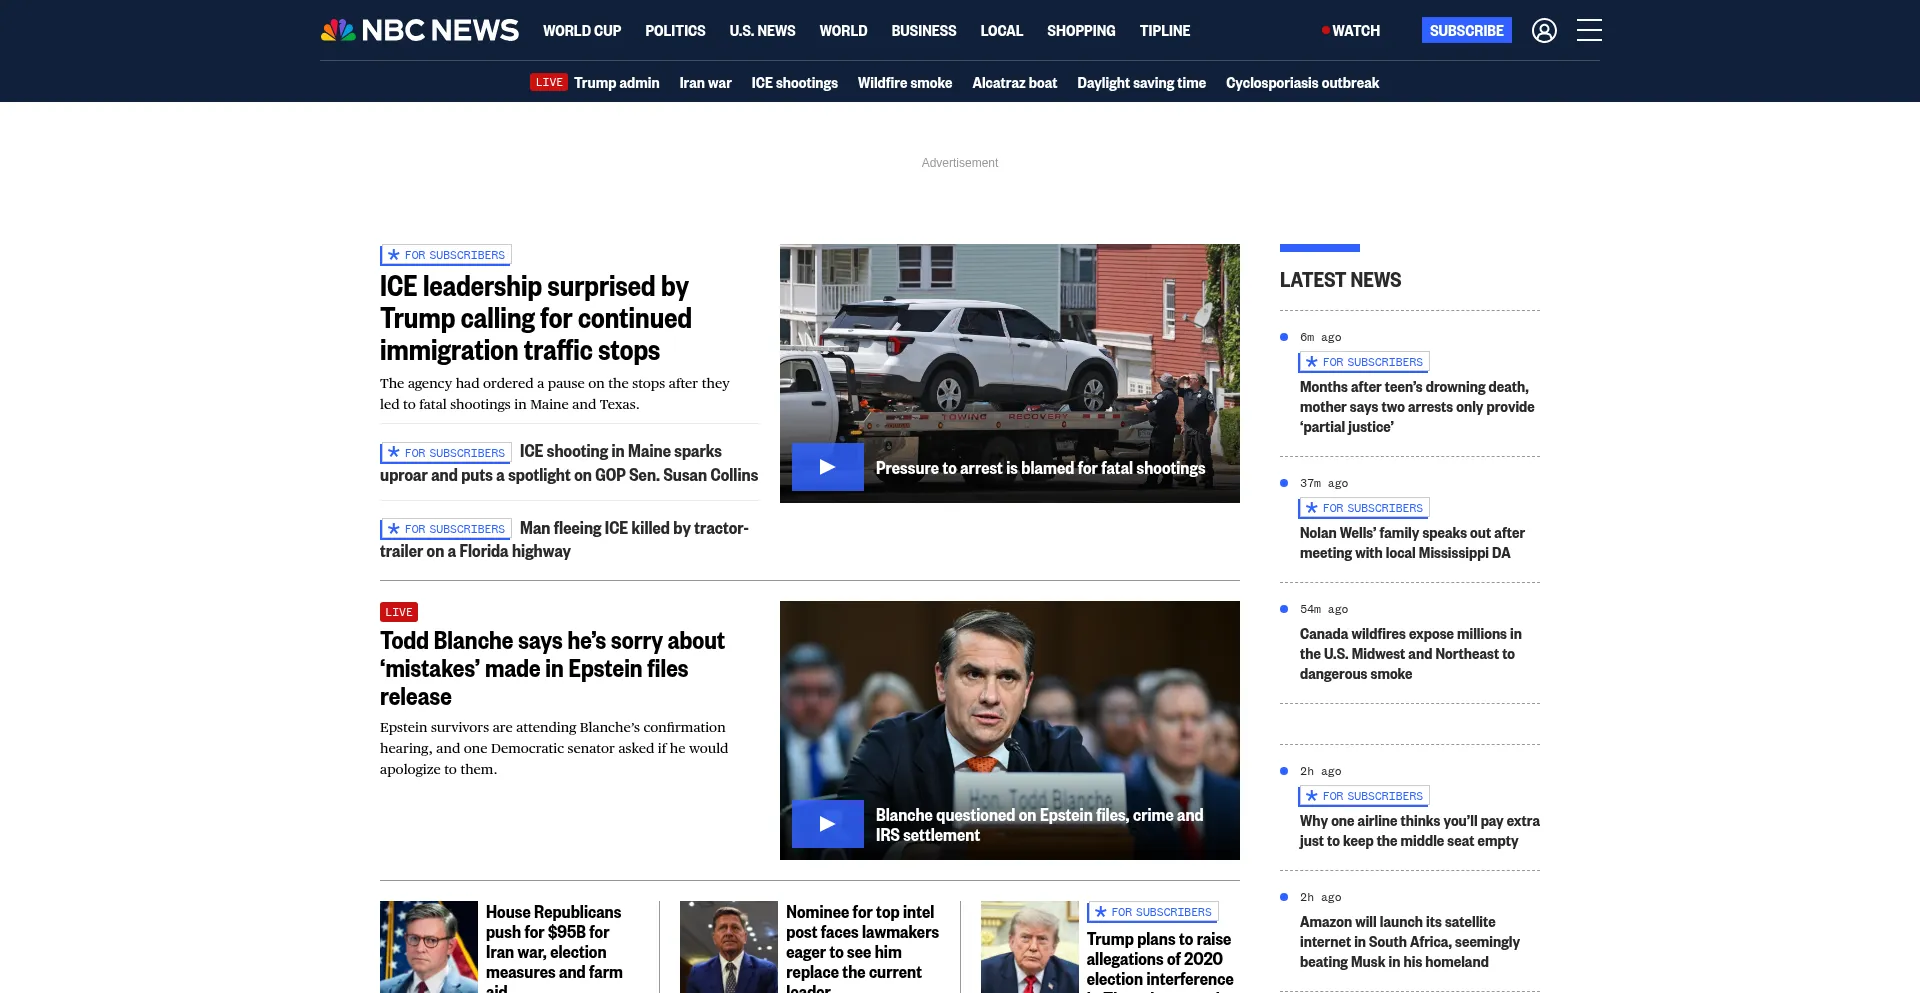Open the World Cup menu item
Image resolution: width=1920 pixels, height=993 pixels.
582,31
